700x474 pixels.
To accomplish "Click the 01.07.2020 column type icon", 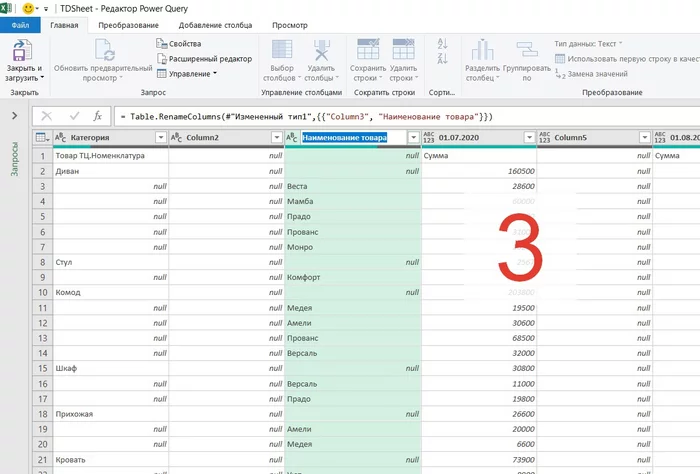I will [x=429, y=137].
